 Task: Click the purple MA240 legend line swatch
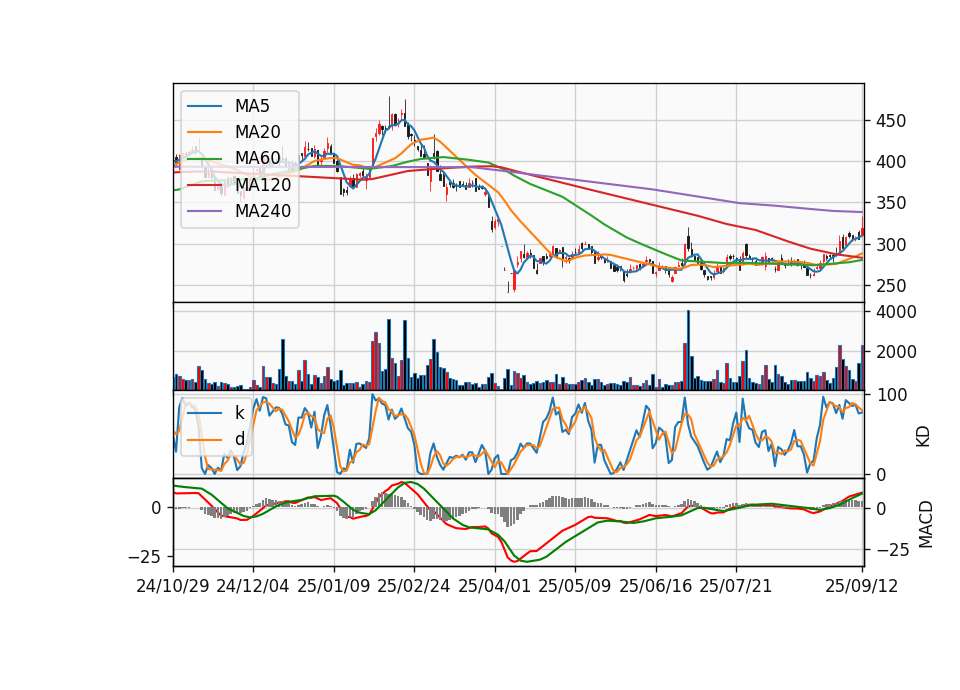[x=204, y=211]
